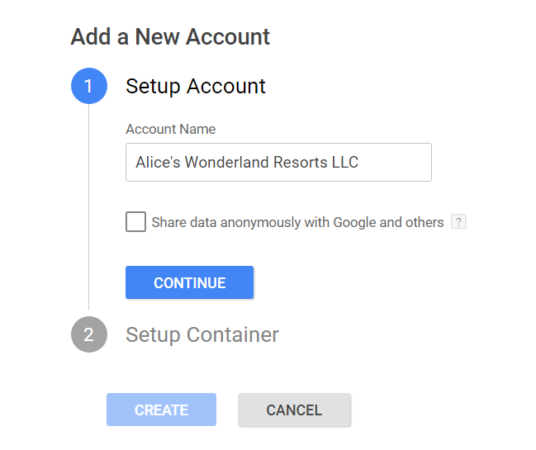Click the numeral 2 in the gray circle
The height and width of the screenshot is (450, 536).
(89, 335)
